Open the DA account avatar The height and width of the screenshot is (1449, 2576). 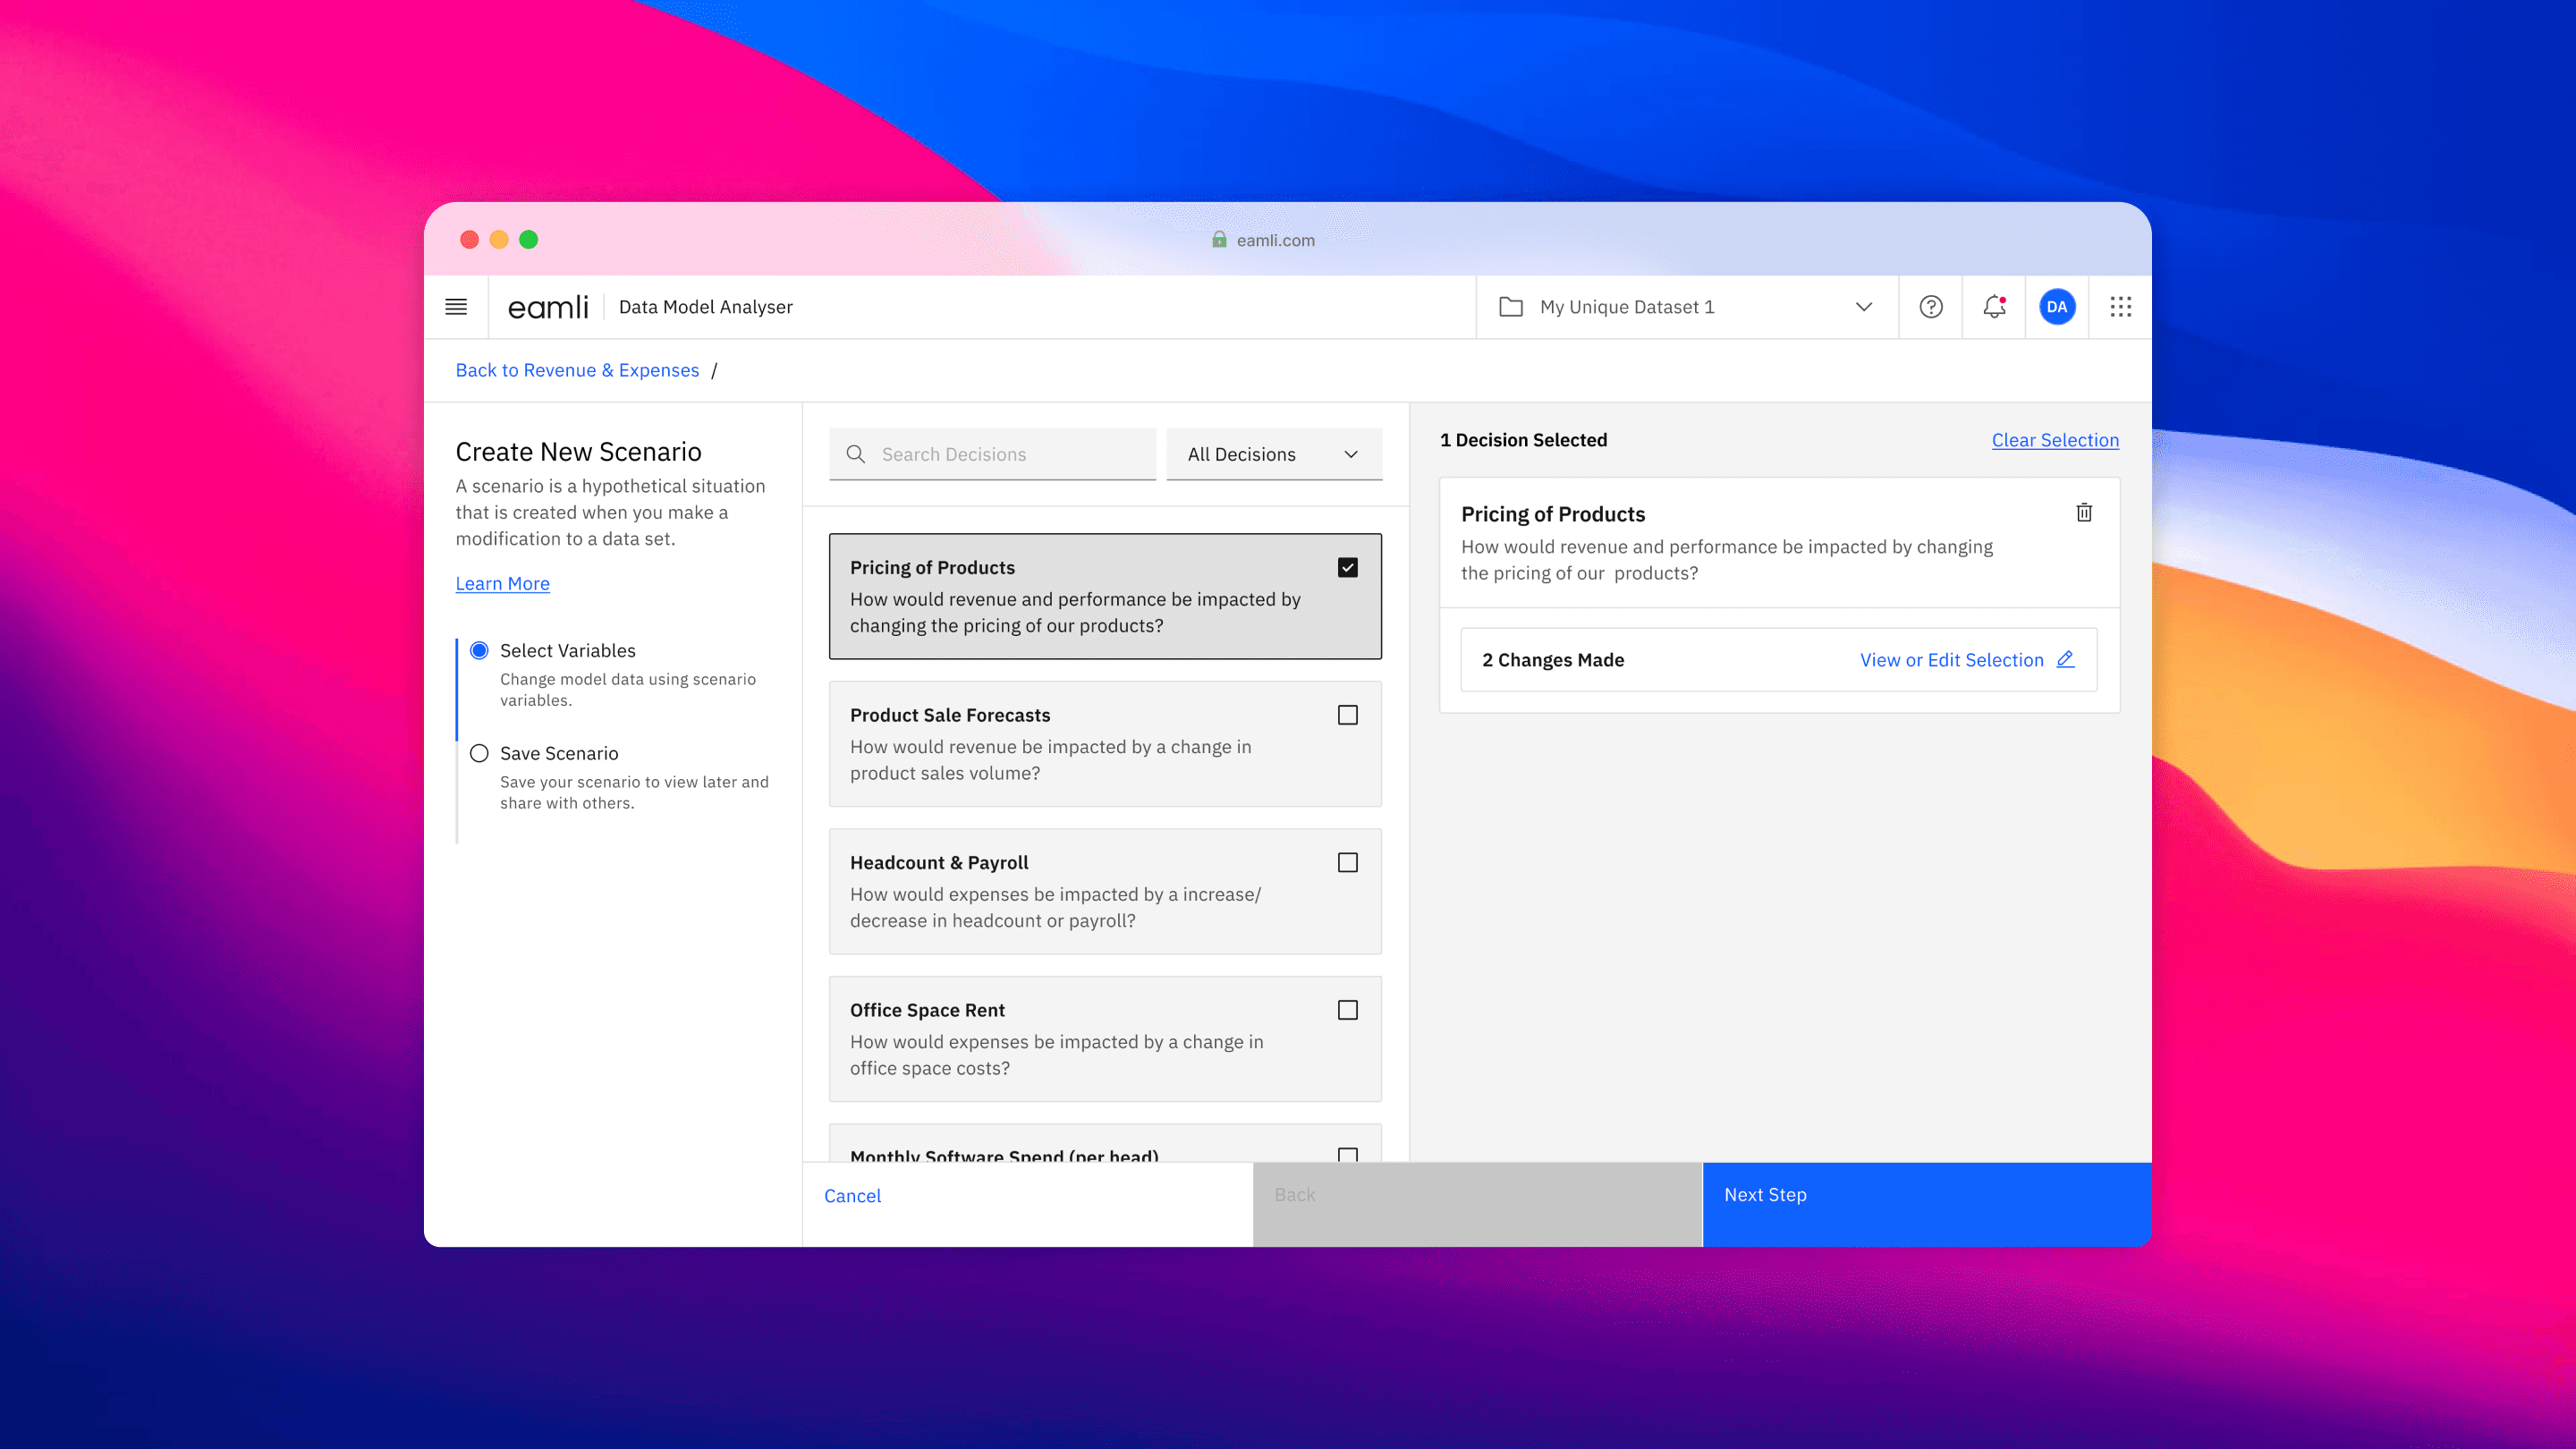point(2057,307)
